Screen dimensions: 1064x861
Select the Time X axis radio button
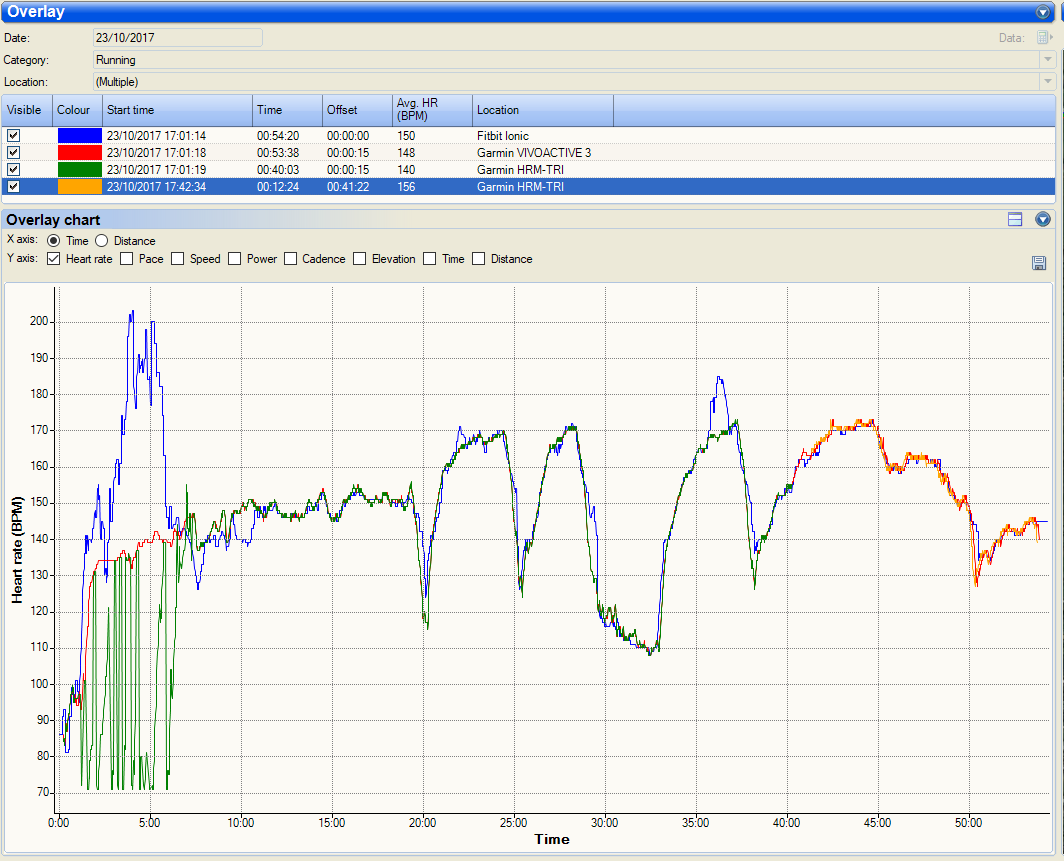[x=54, y=241]
